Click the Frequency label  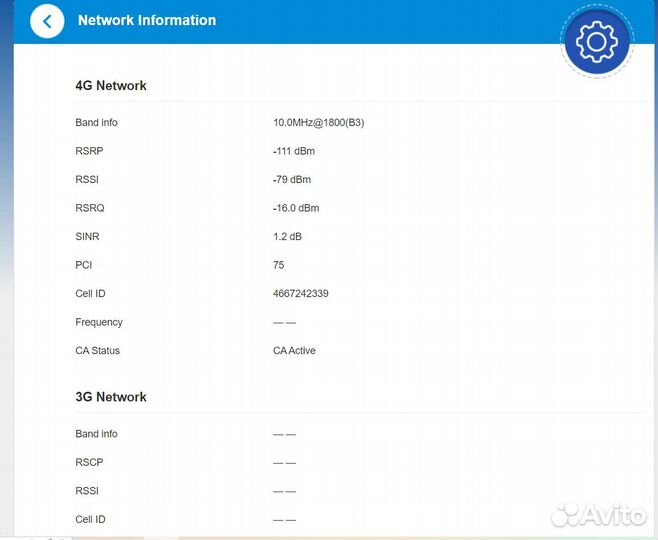click(x=99, y=322)
